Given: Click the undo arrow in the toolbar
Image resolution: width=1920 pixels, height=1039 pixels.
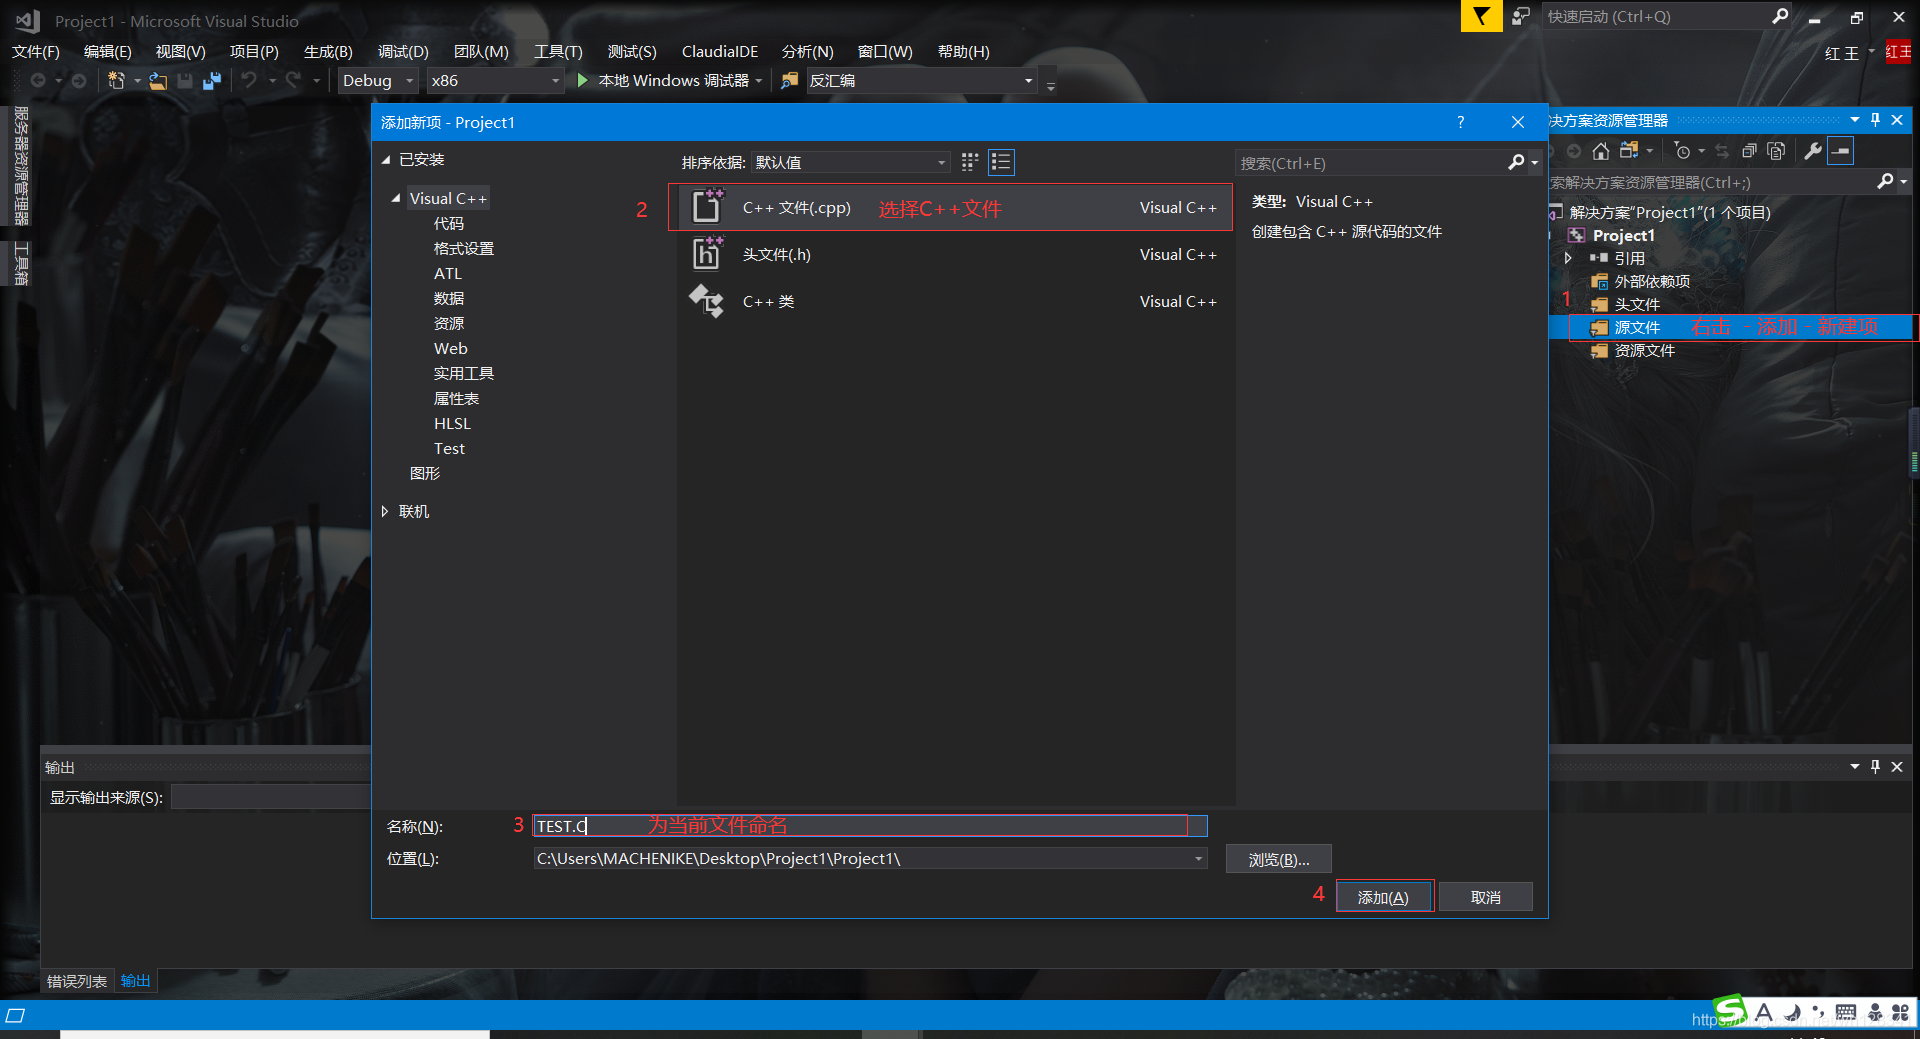Looking at the screenshot, I should [x=249, y=80].
